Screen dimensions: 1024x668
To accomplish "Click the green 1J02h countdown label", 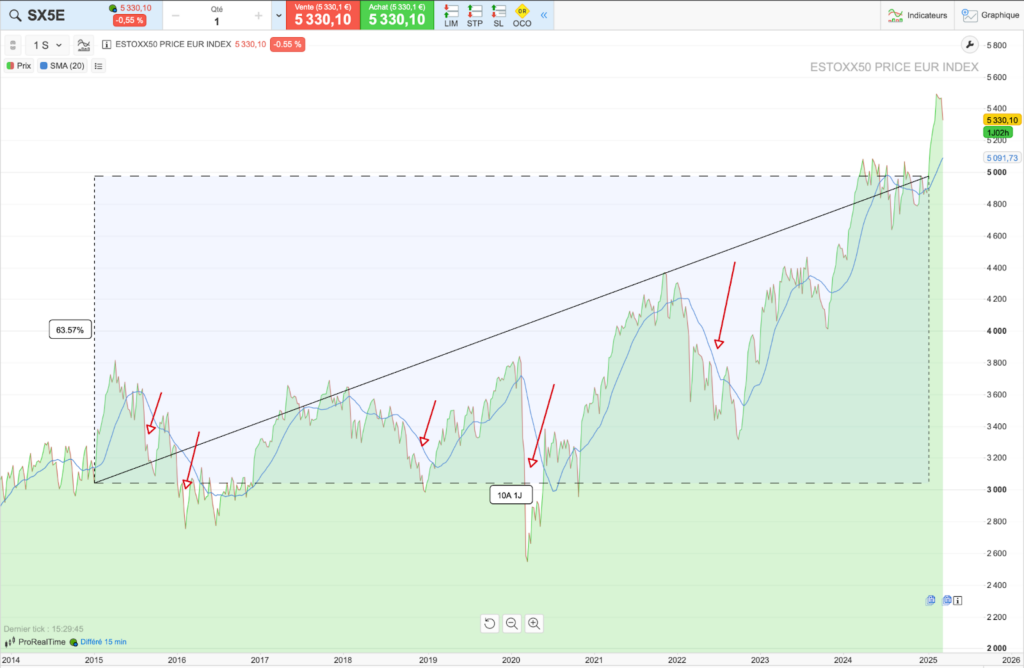I will 998,133.
